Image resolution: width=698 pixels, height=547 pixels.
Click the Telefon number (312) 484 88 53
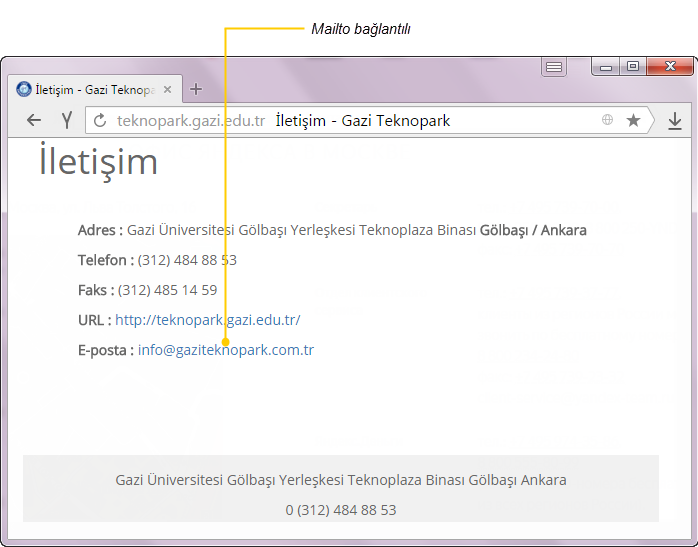[187, 260]
